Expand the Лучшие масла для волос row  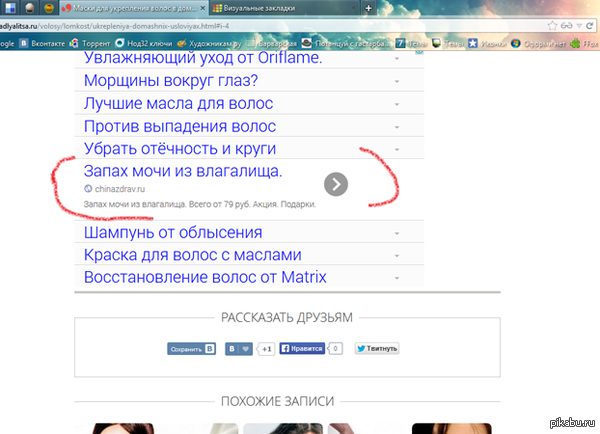click(x=397, y=104)
